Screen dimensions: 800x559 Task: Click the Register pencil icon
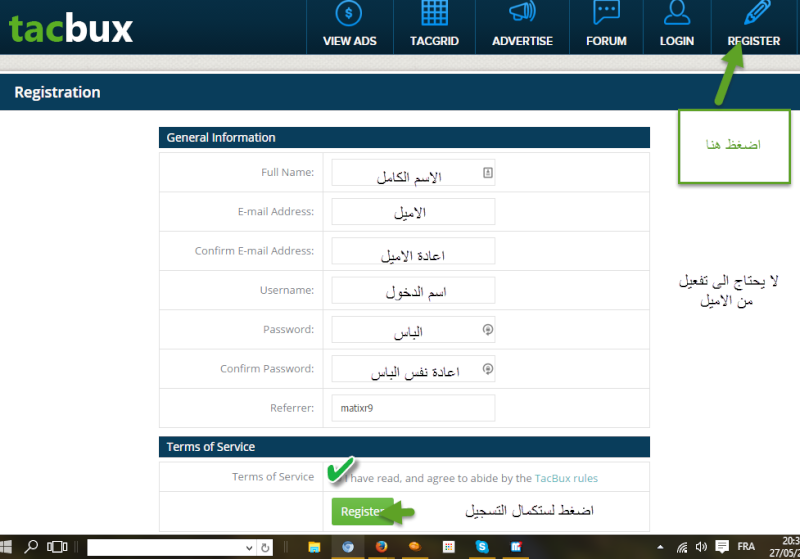757,12
